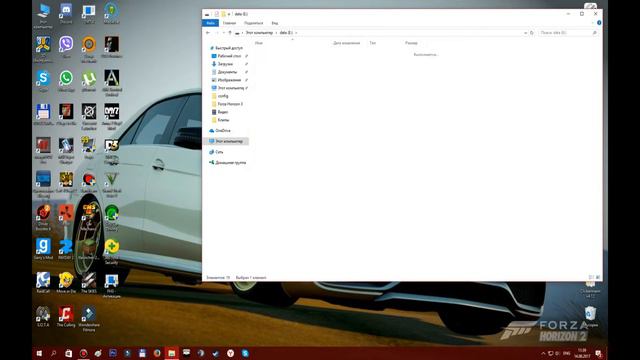
Task: Open Изображения in quick access
Action: 227,80
